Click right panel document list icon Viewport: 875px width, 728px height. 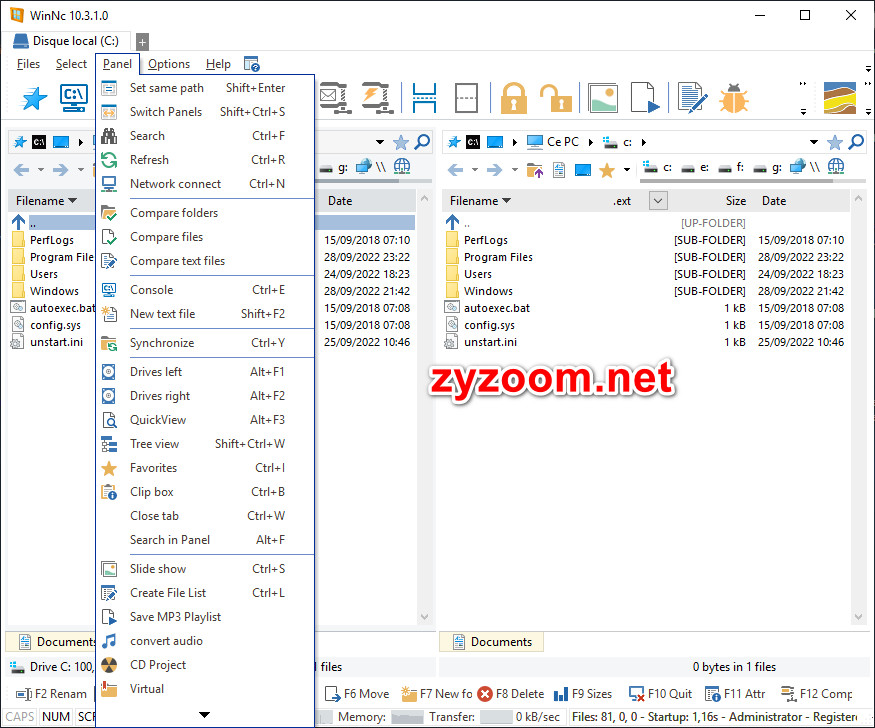click(x=559, y=170)
